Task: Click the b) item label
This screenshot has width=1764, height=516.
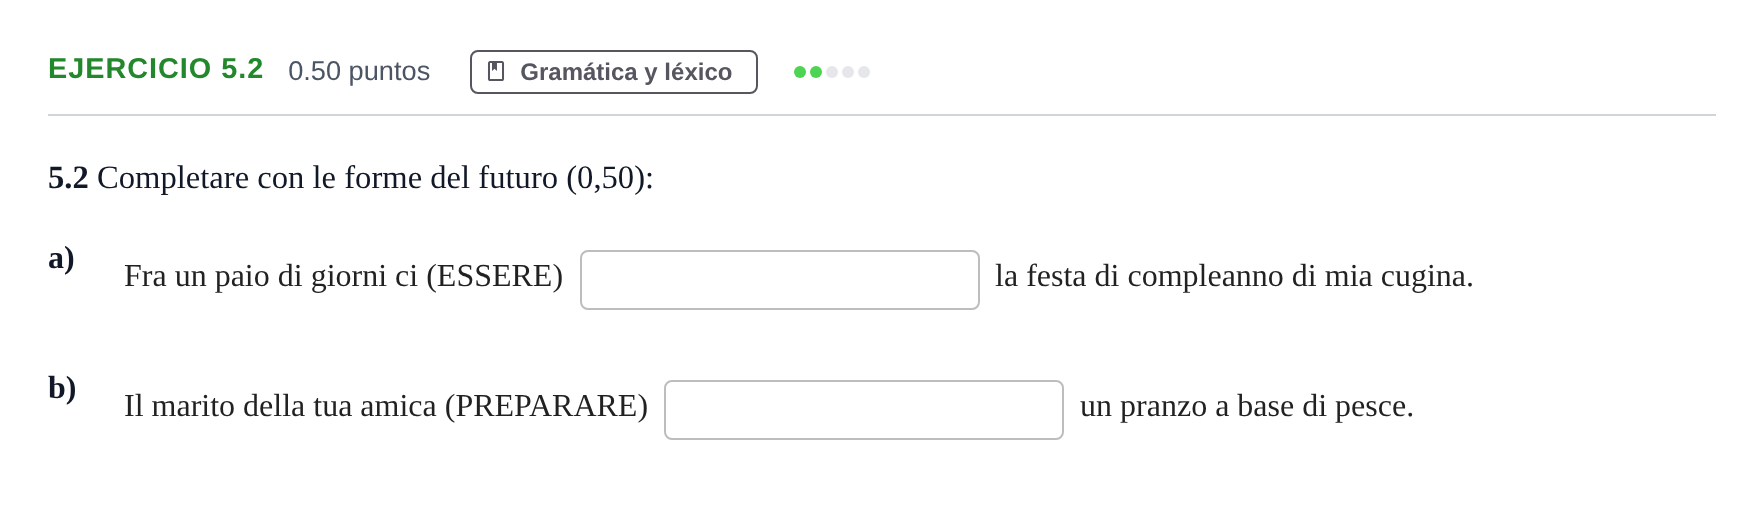Action: pos(62,388)
